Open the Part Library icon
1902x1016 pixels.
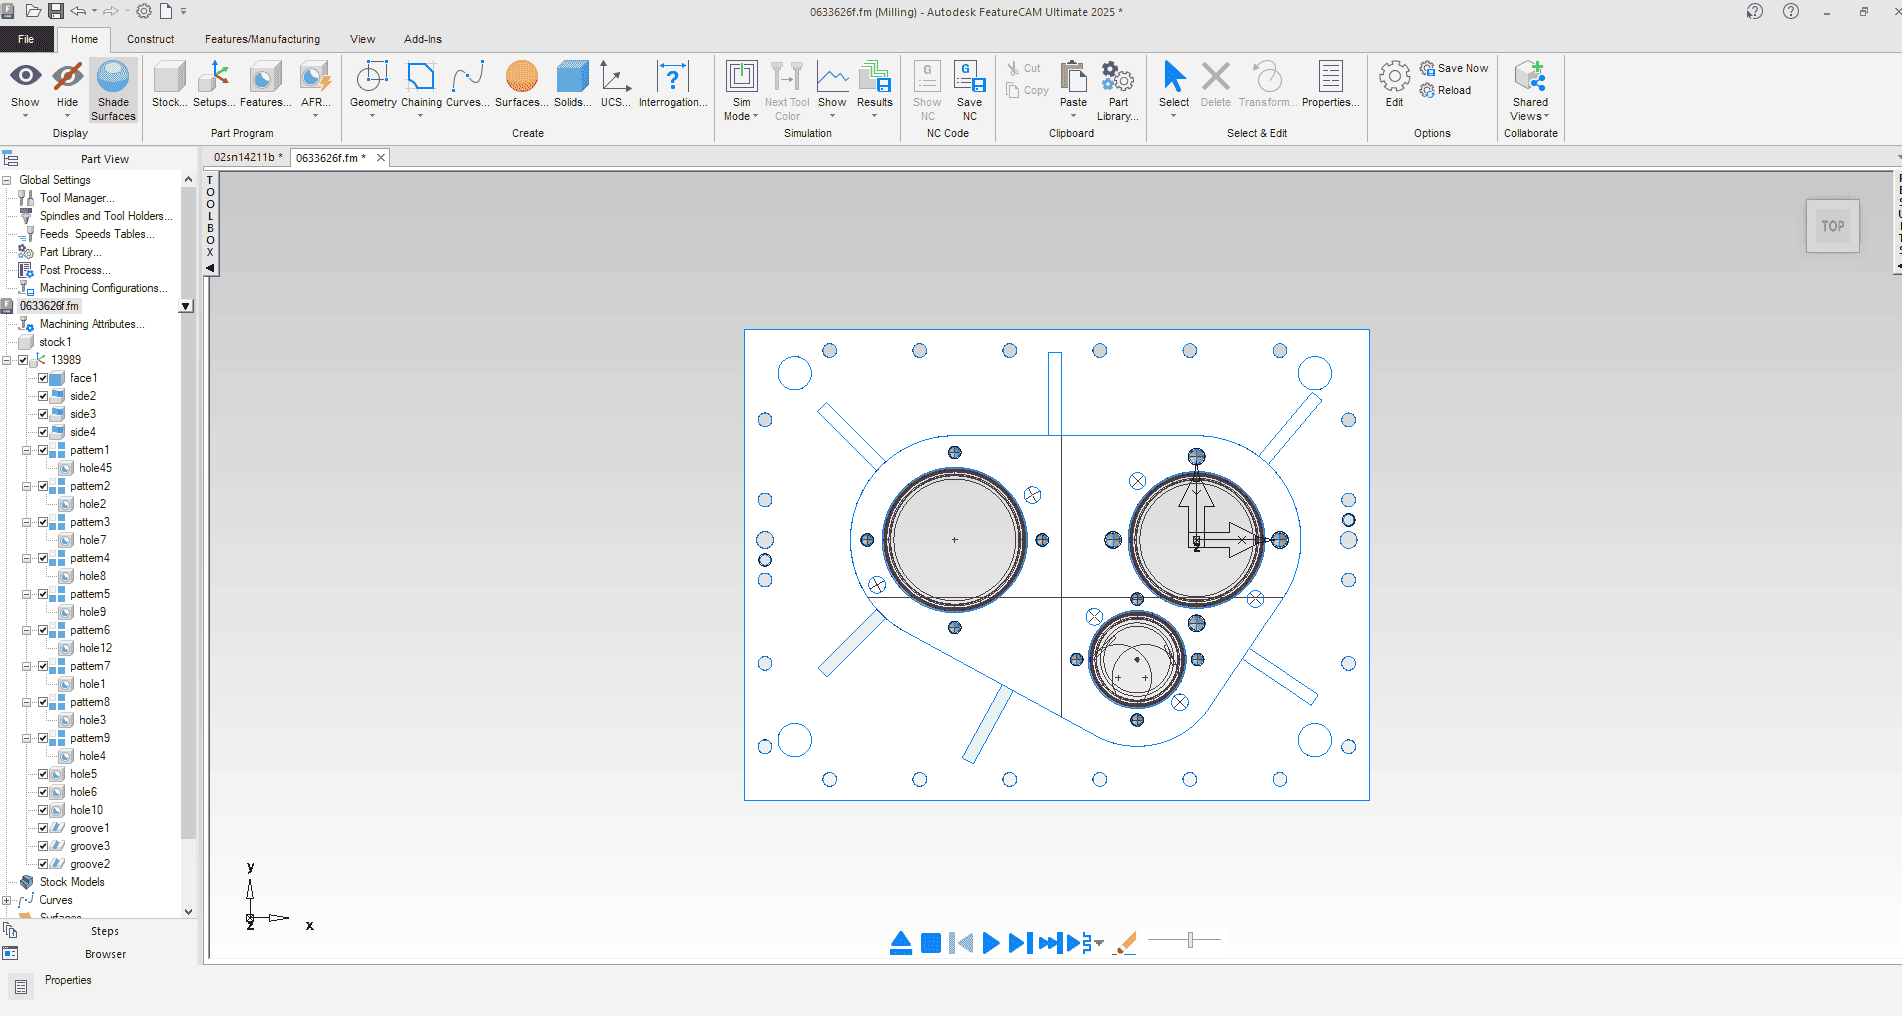pyautogui.click(x=1117, y=78)
